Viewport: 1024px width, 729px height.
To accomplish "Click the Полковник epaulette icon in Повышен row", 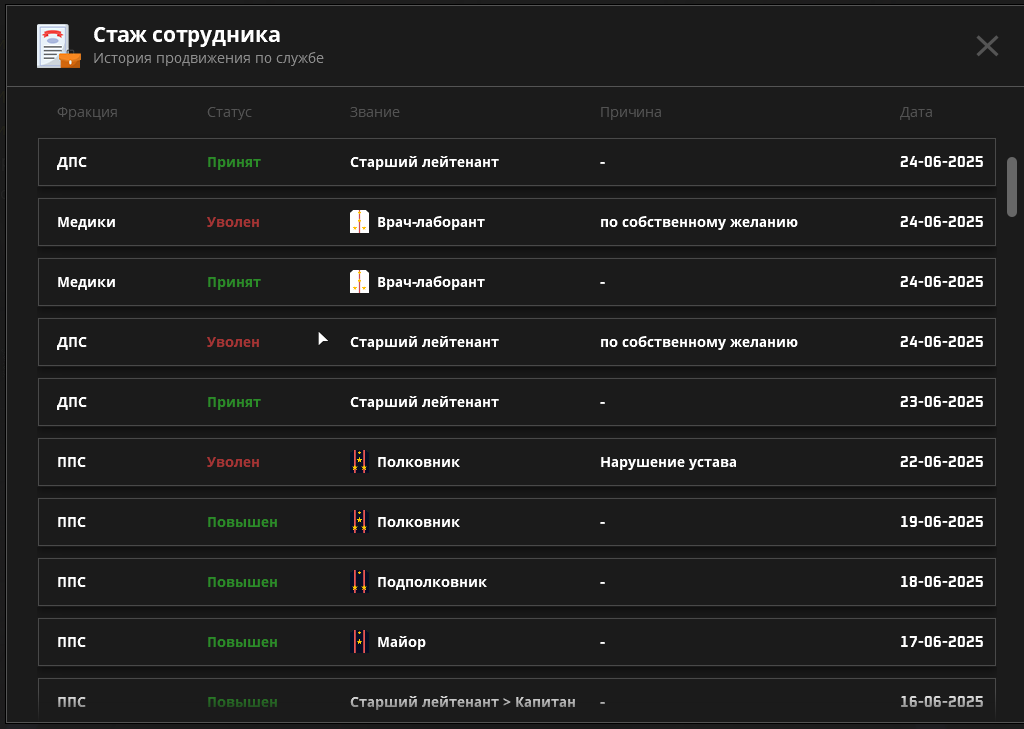I will pyautogui.click(x=359, y=522).
